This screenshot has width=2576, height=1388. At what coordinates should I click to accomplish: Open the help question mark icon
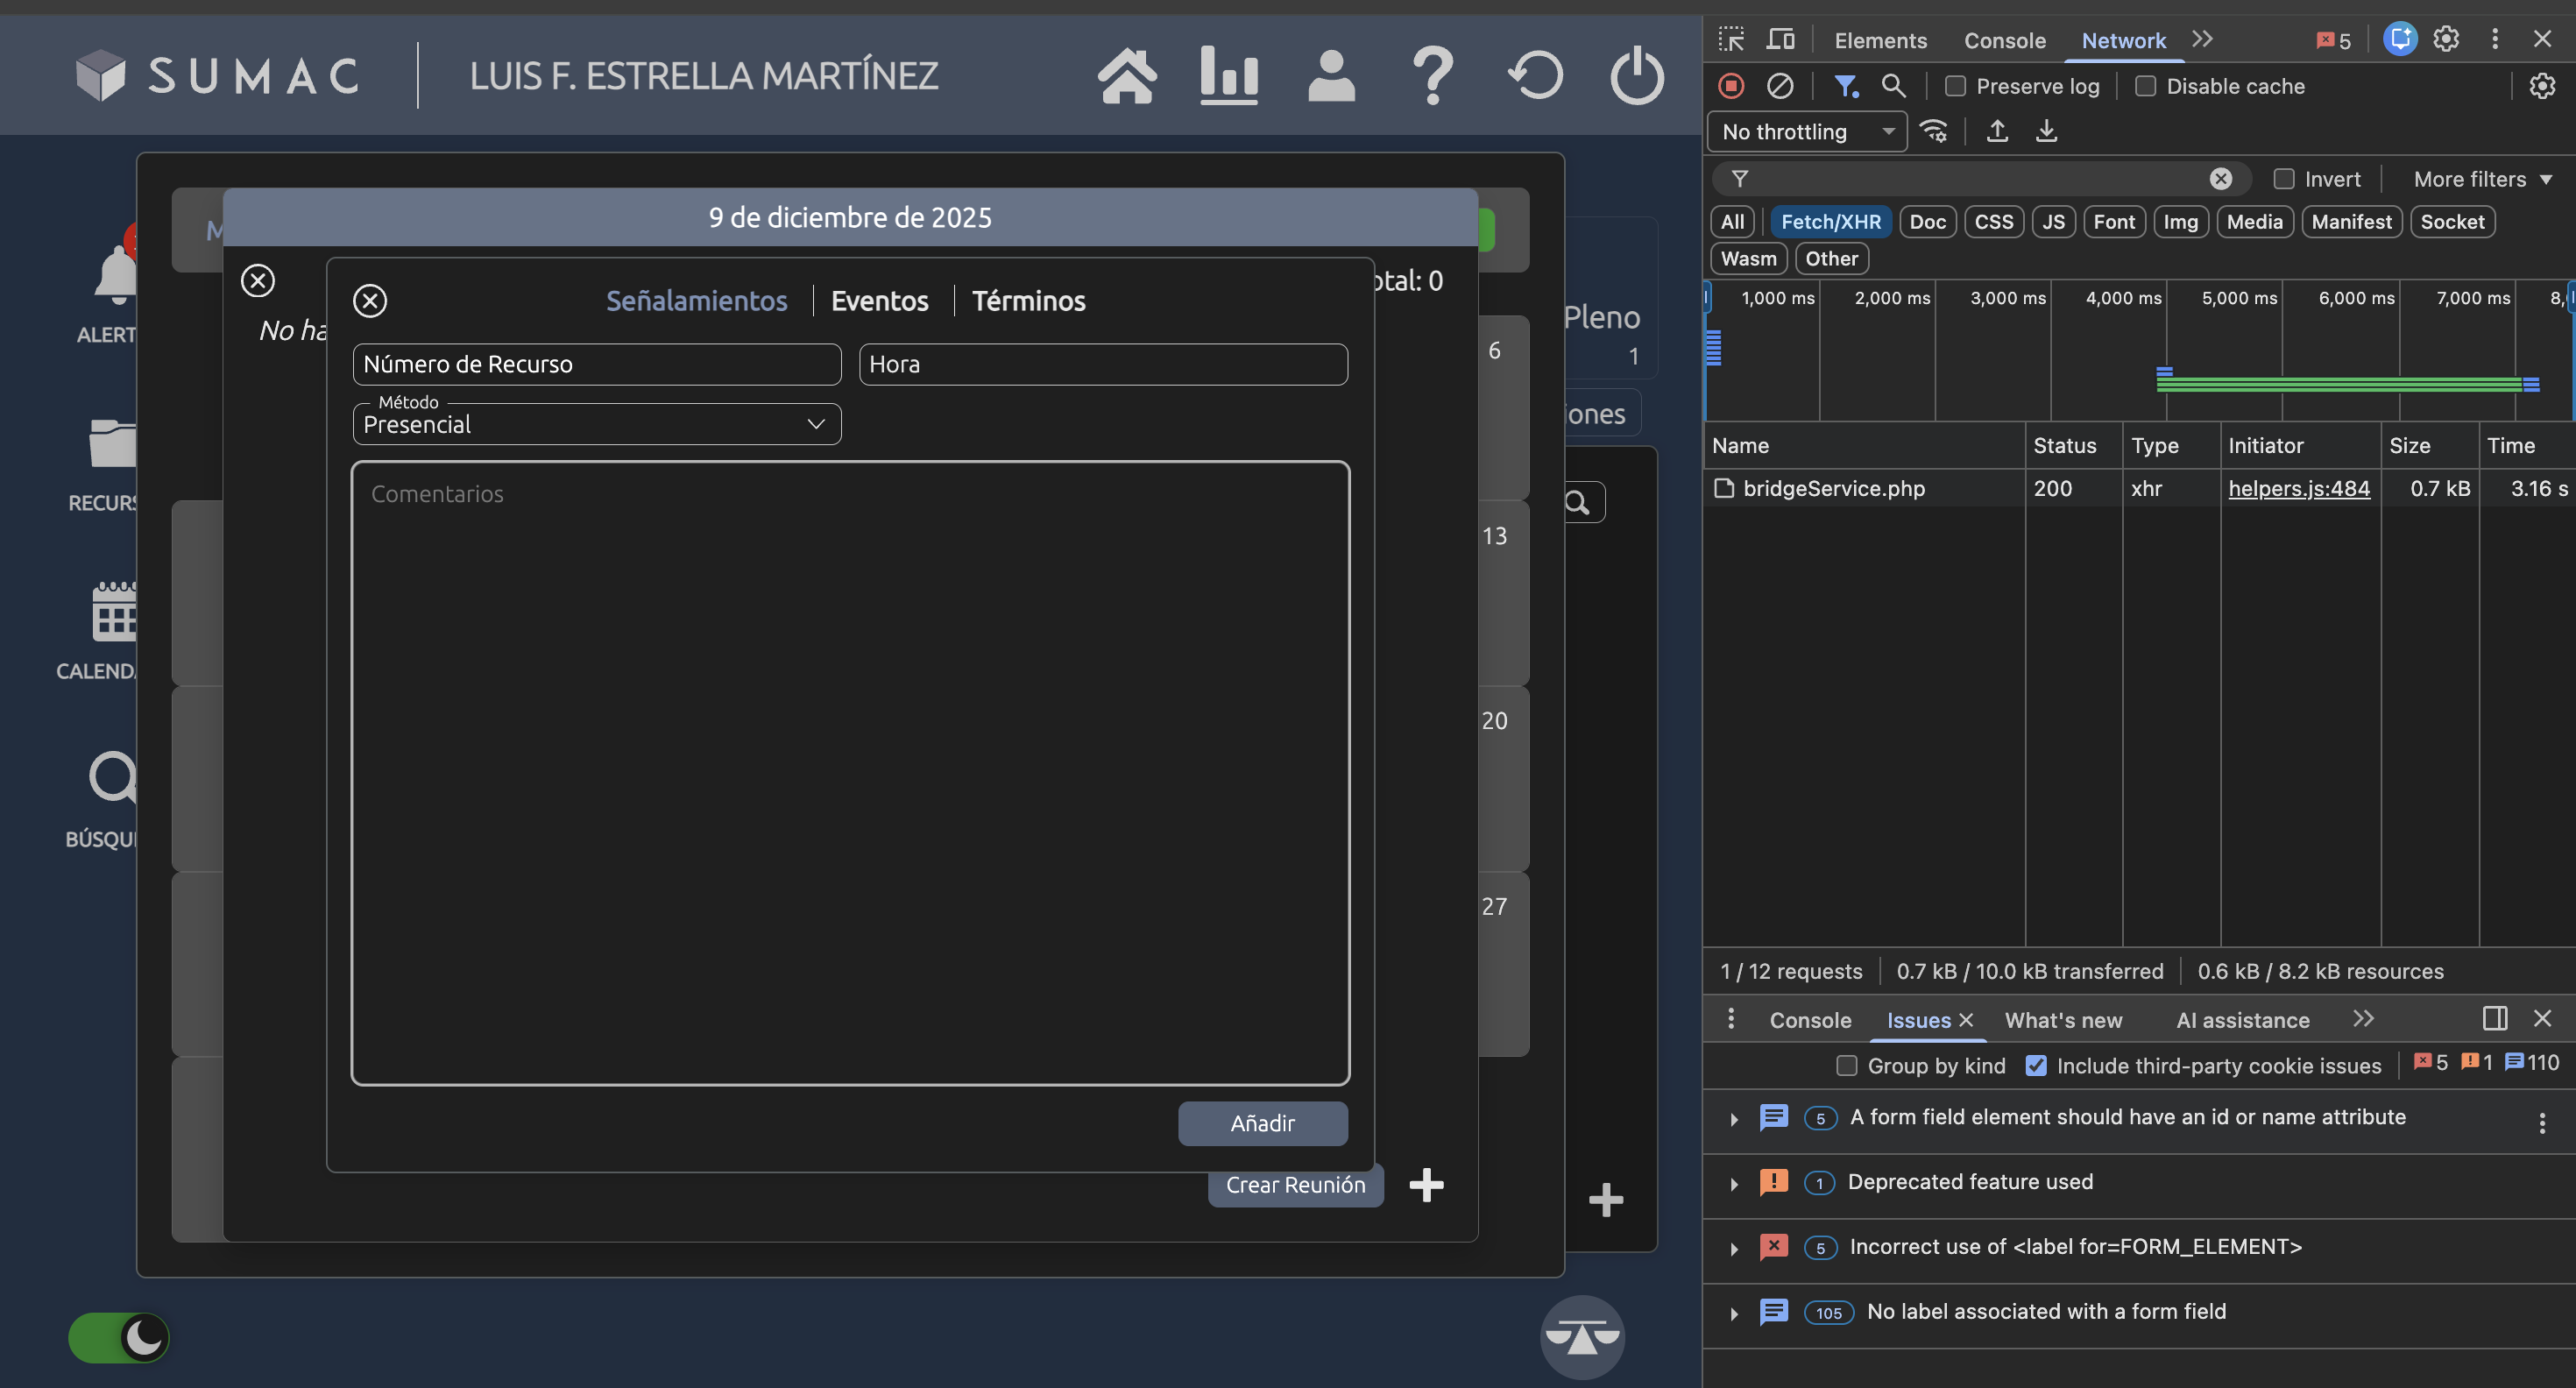click(x=1433, y=76)
